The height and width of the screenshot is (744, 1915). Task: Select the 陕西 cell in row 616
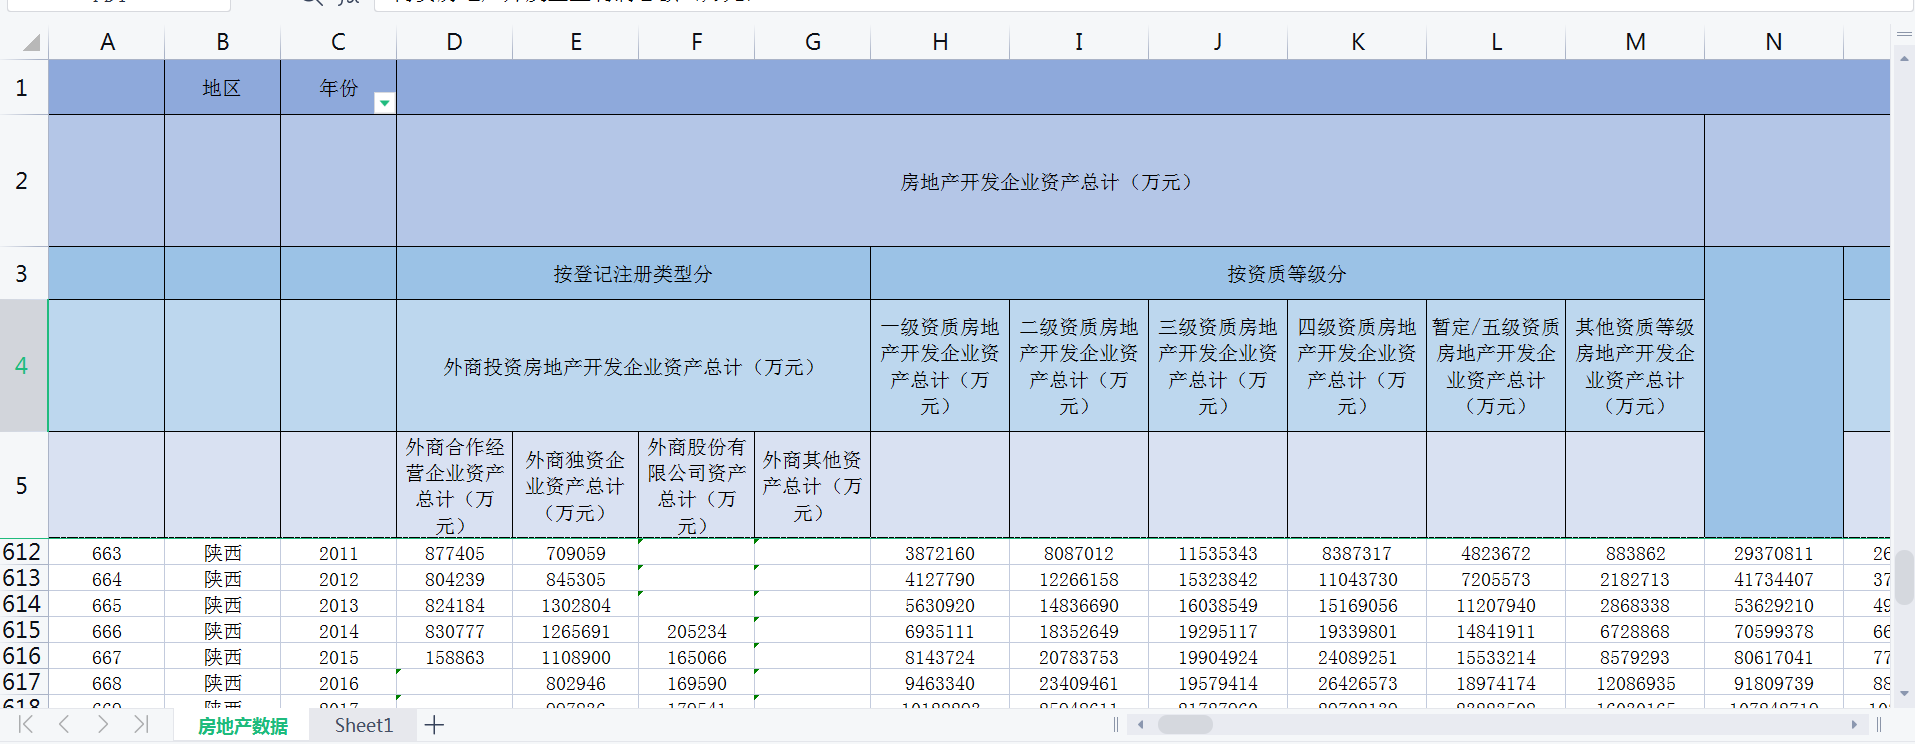223,657
